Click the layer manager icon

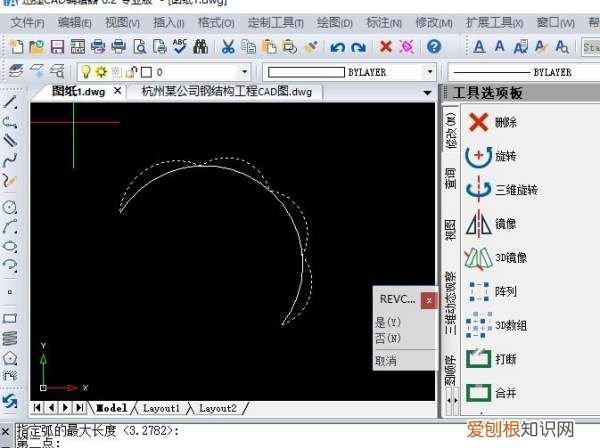click(16, 71)
